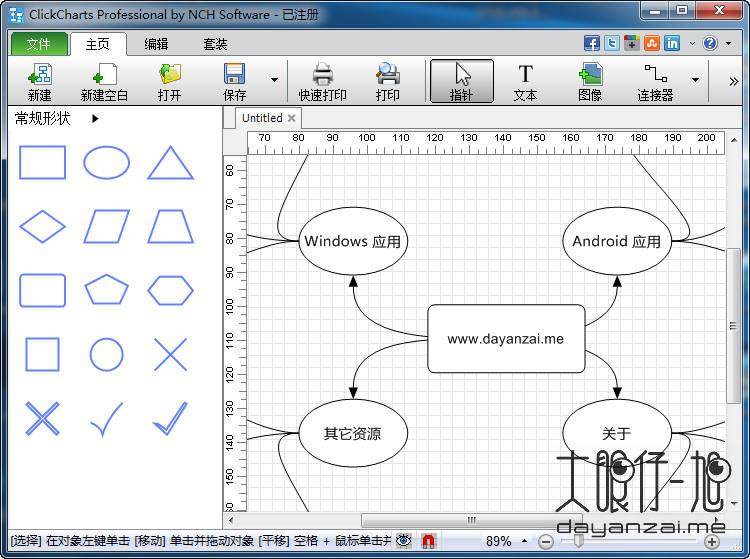750x559 pixels.
Task: Click the 新建 (New) flowchart icon
Action: (x=40, y=82)
